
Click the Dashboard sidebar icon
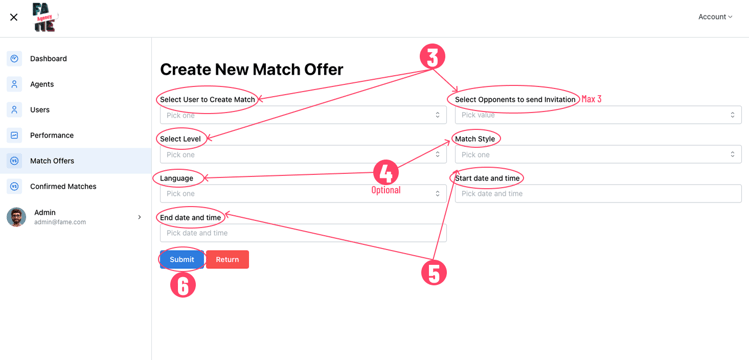14,59
